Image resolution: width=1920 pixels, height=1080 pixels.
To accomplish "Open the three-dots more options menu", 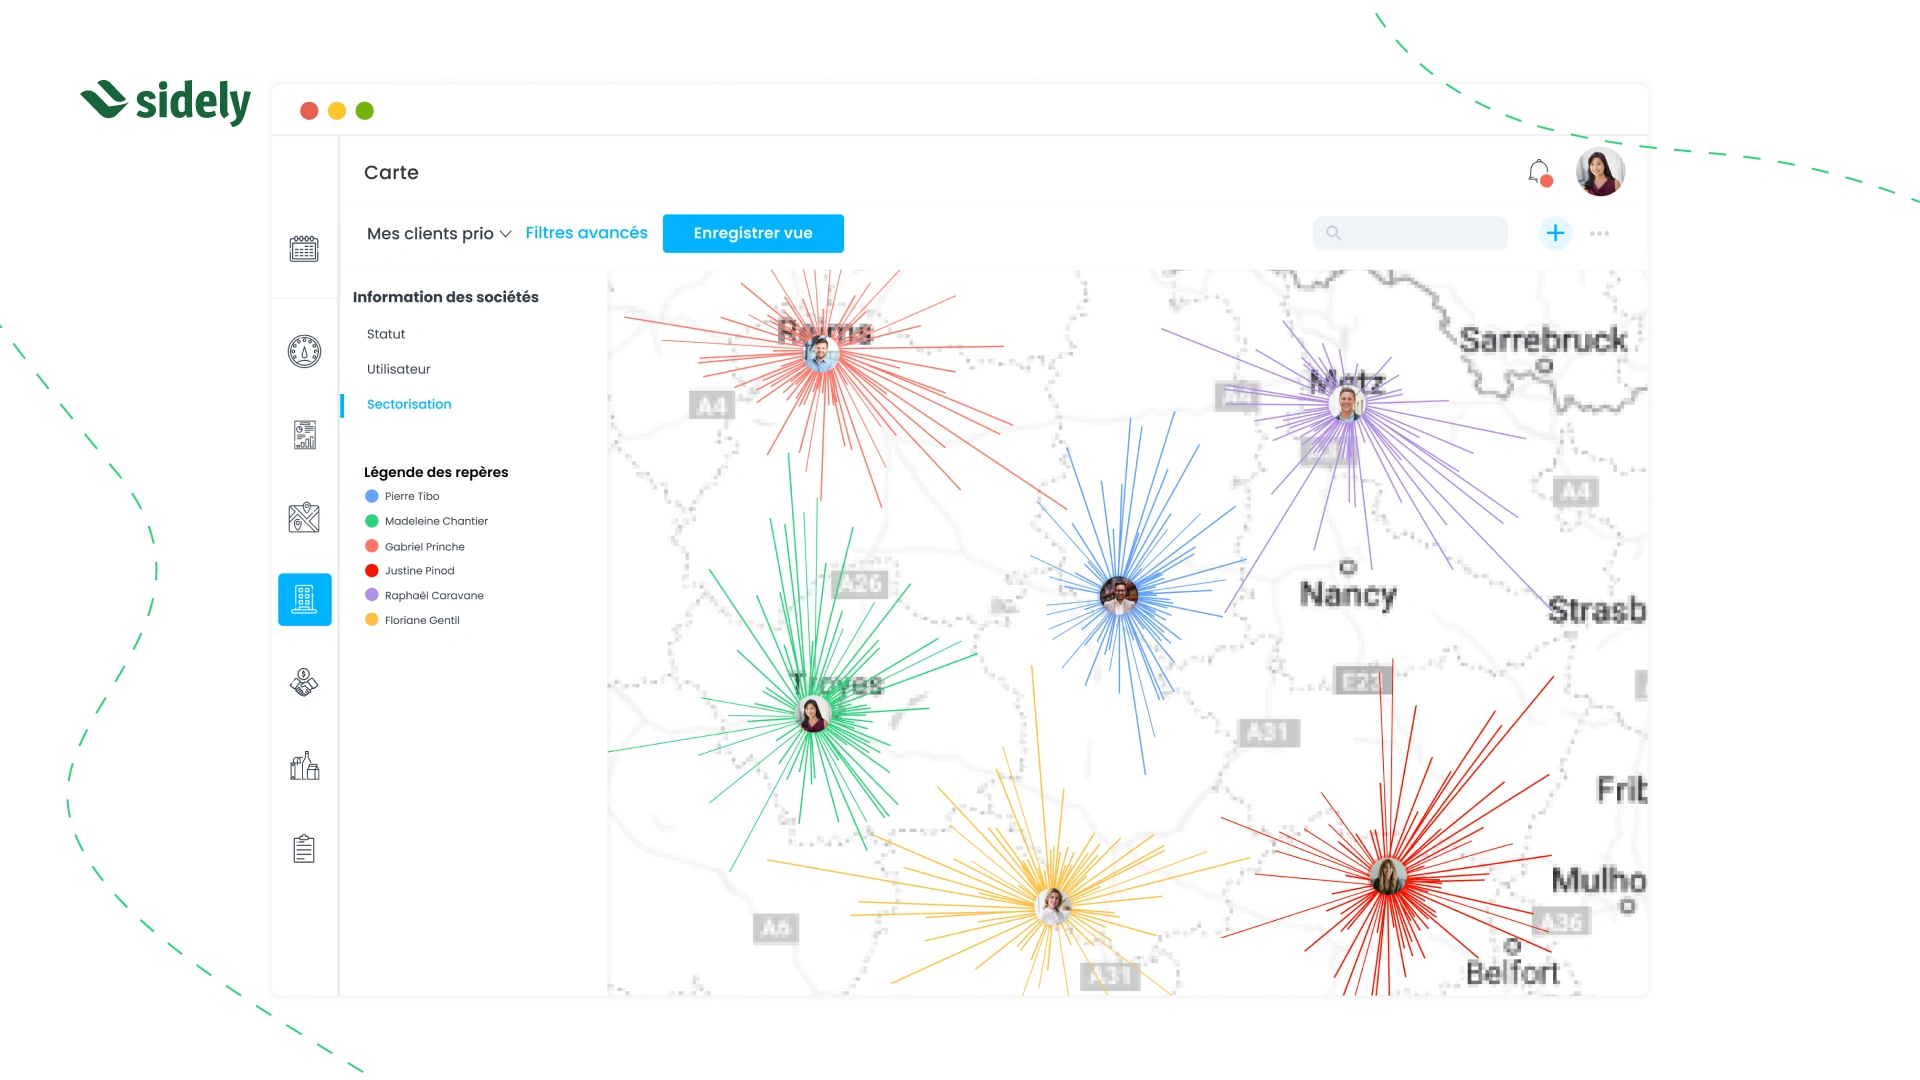I will (1600, 233).
